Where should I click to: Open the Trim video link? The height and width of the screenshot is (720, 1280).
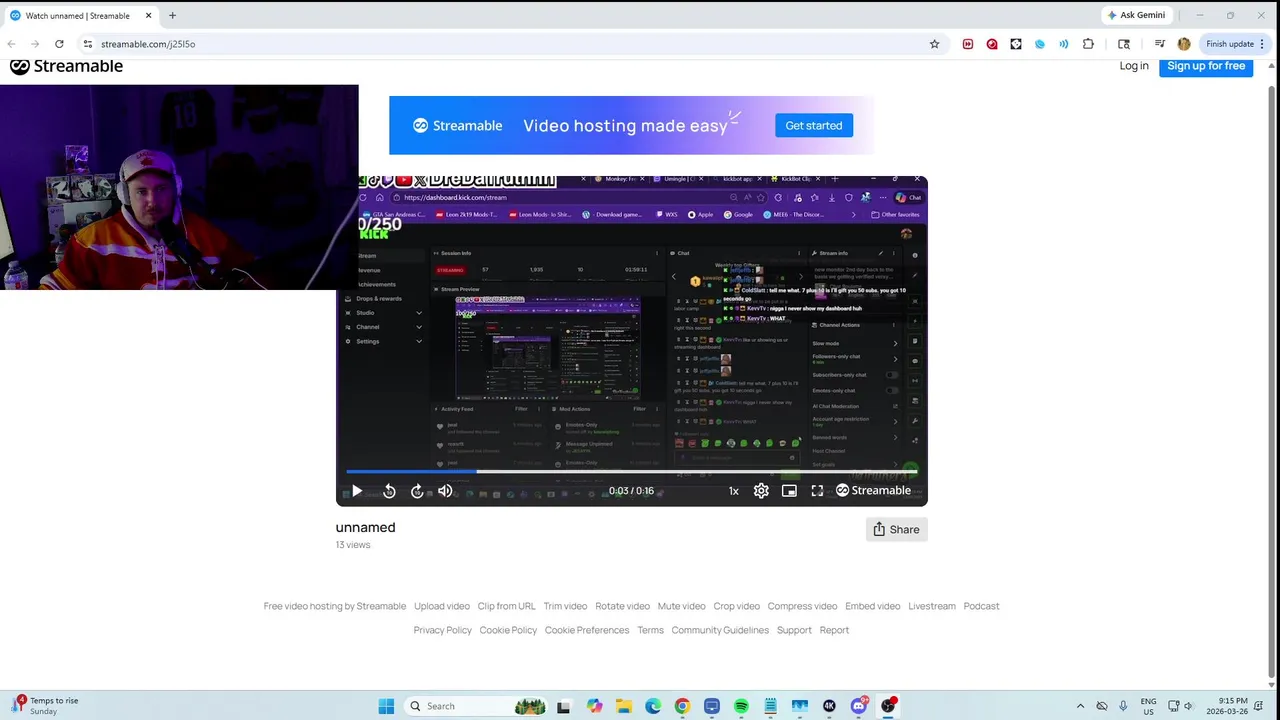pyautogui.click(x=565, y=606)
